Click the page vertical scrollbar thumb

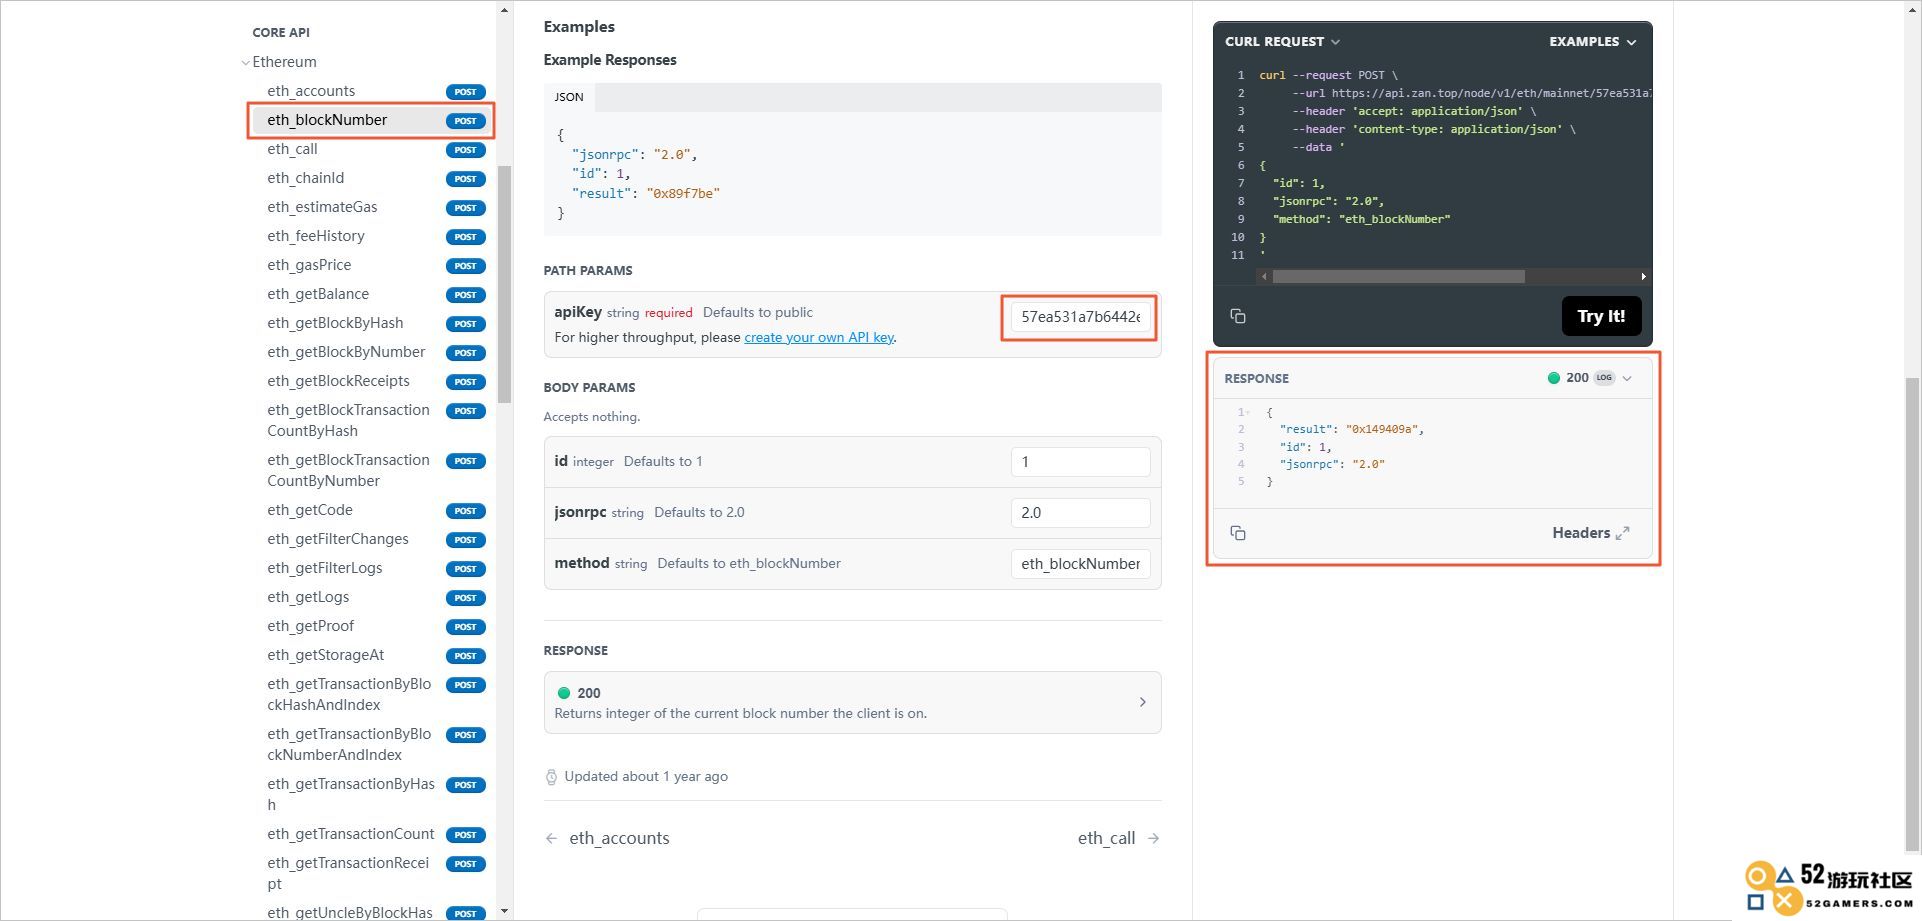click(1913, 613)
